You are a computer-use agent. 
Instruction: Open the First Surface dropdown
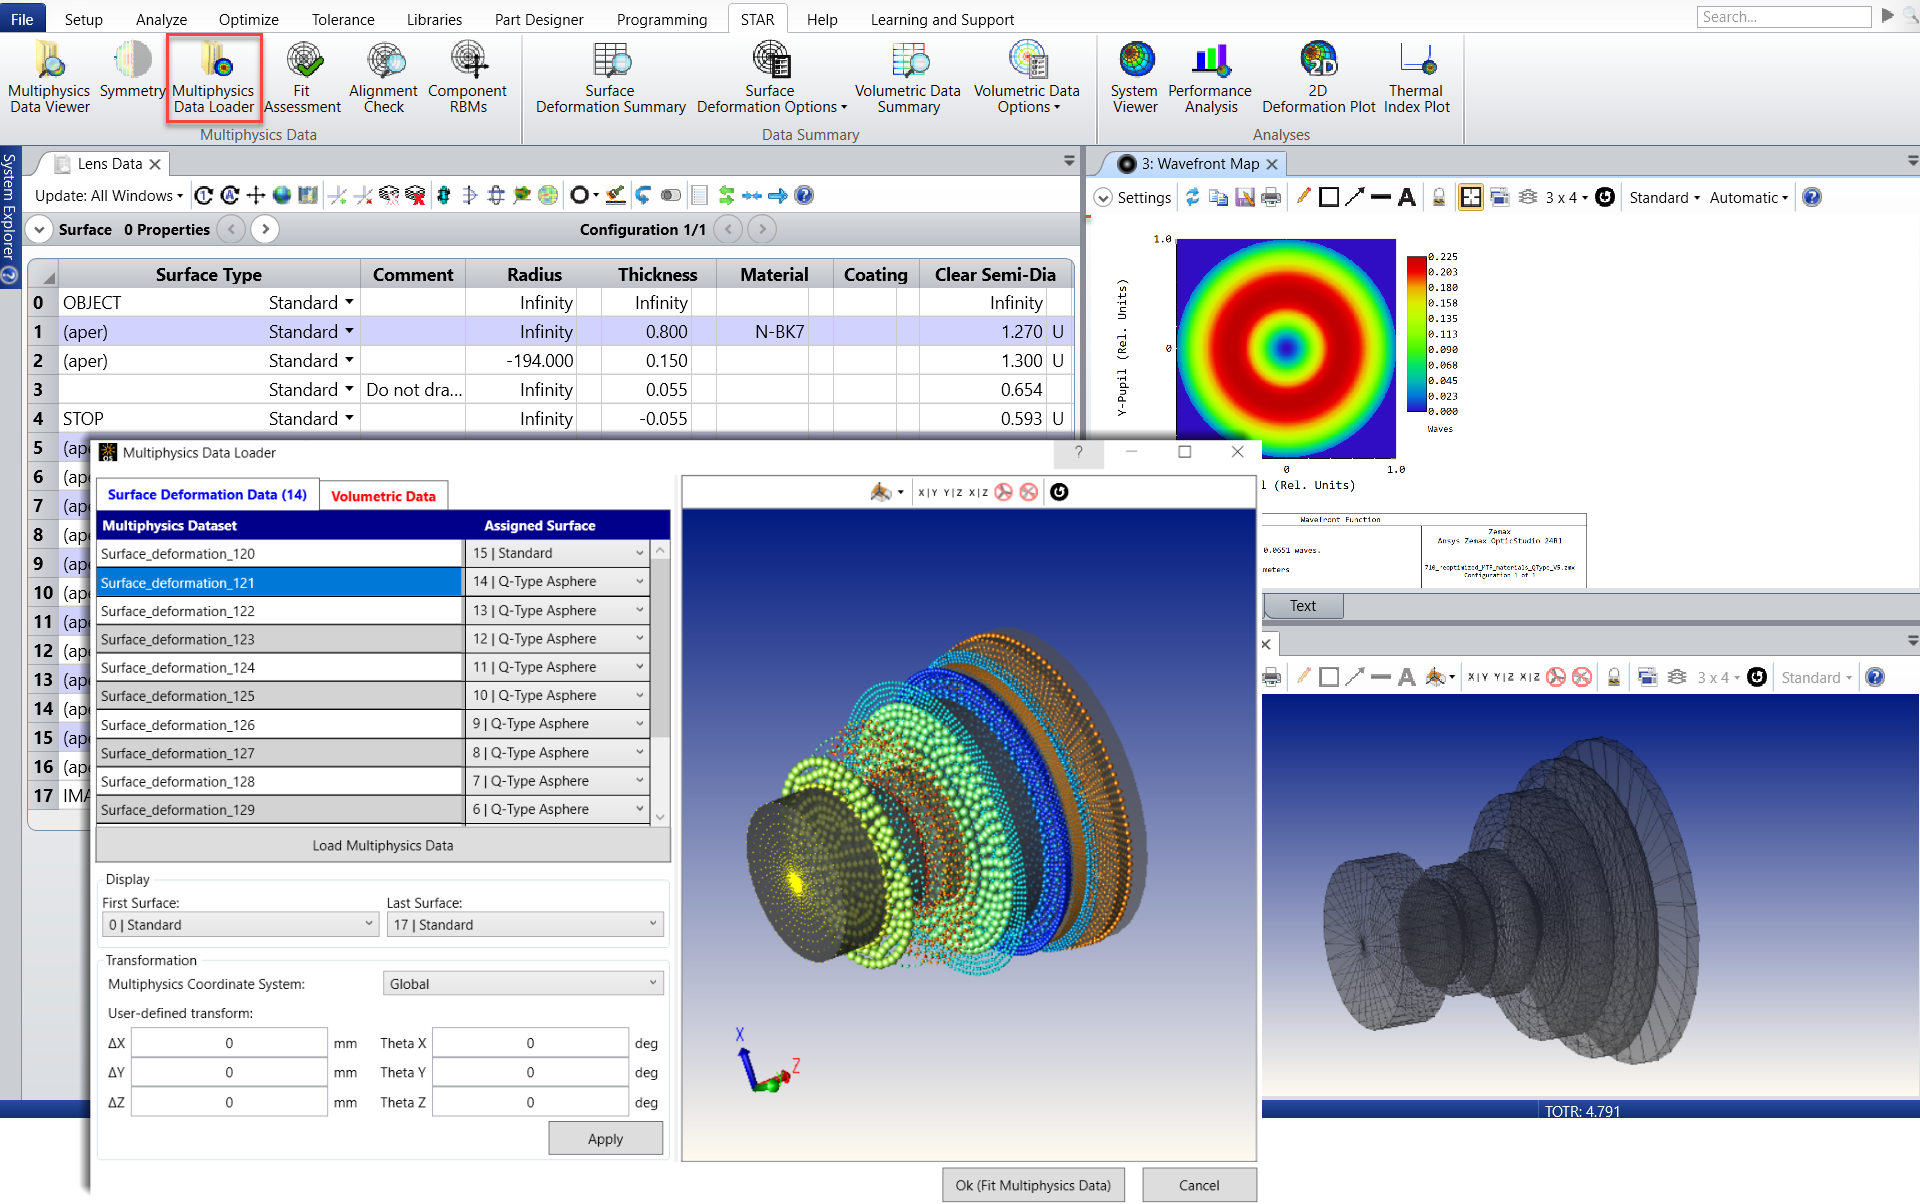[x=241, y=924]
